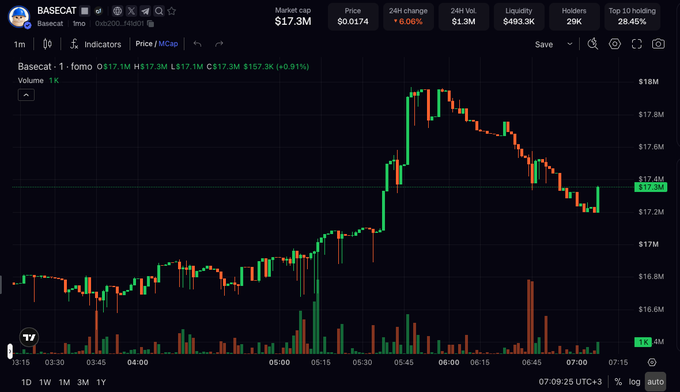The width and height of the screenshot is (680, 392).
Task: Open the fx Indicators menu
Action: [96, 44]
